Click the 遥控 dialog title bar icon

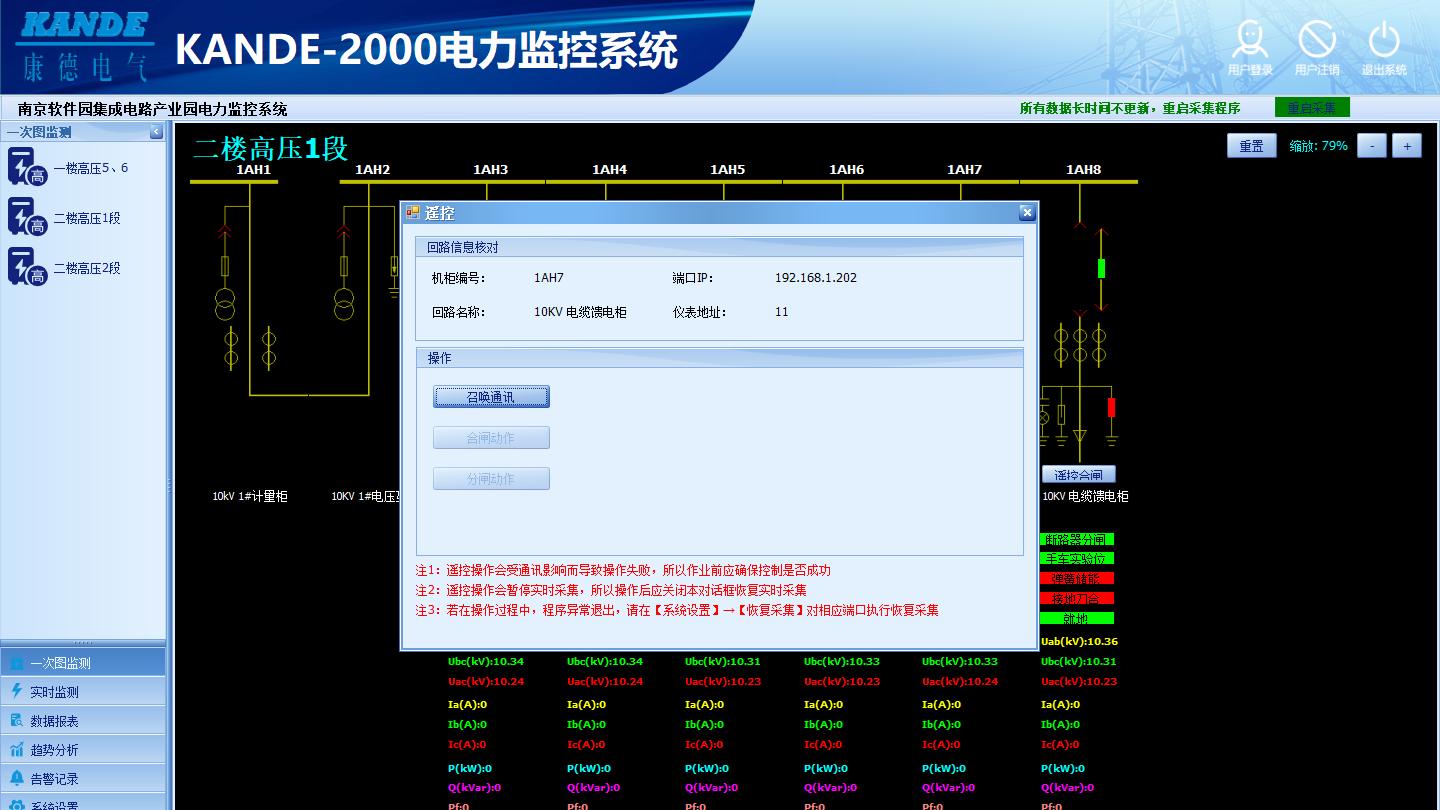coord(413,213)
